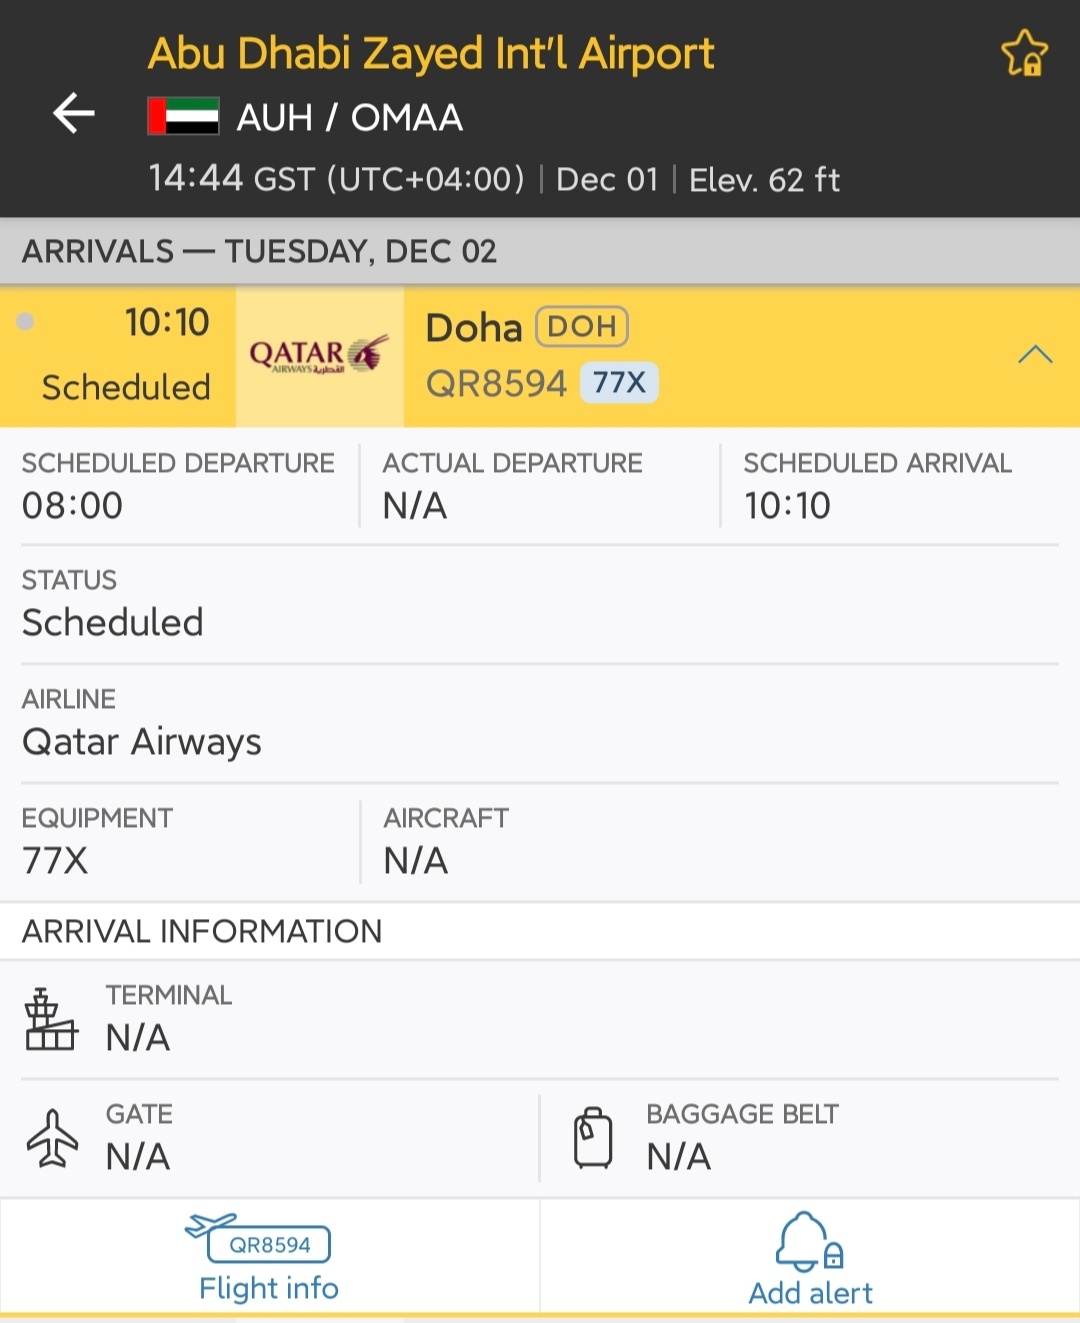1080x1323 pixels.
Task: Tap the Qatar Airways logo
Action: [x=319, y=355]
